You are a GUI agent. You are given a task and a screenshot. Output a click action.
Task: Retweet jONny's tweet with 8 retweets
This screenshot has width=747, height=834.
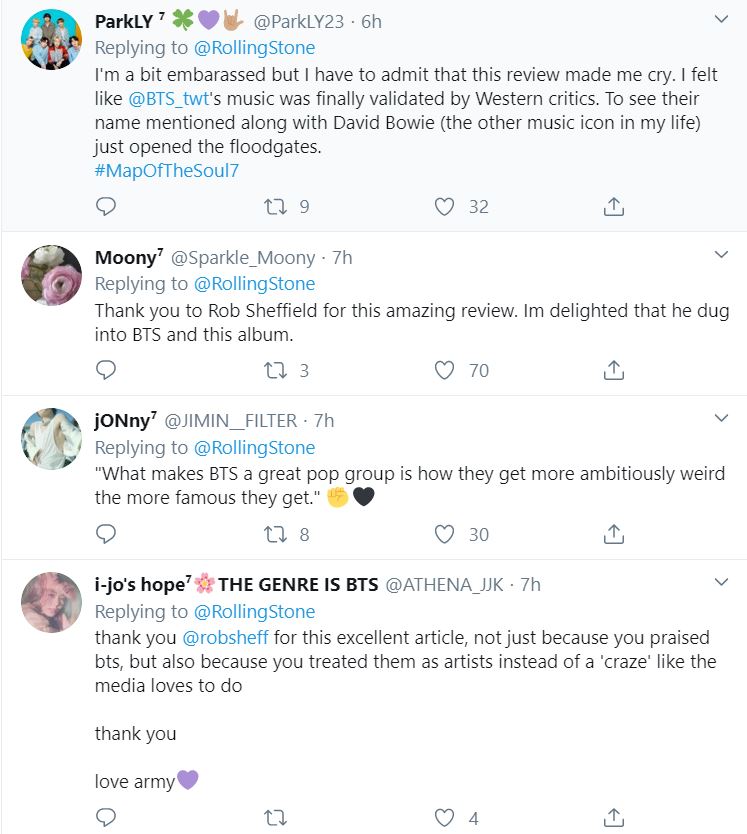point(275,534)
